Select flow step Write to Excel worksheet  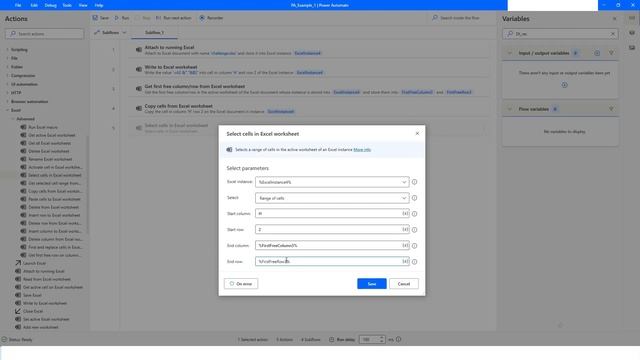[x=308, y=69]
